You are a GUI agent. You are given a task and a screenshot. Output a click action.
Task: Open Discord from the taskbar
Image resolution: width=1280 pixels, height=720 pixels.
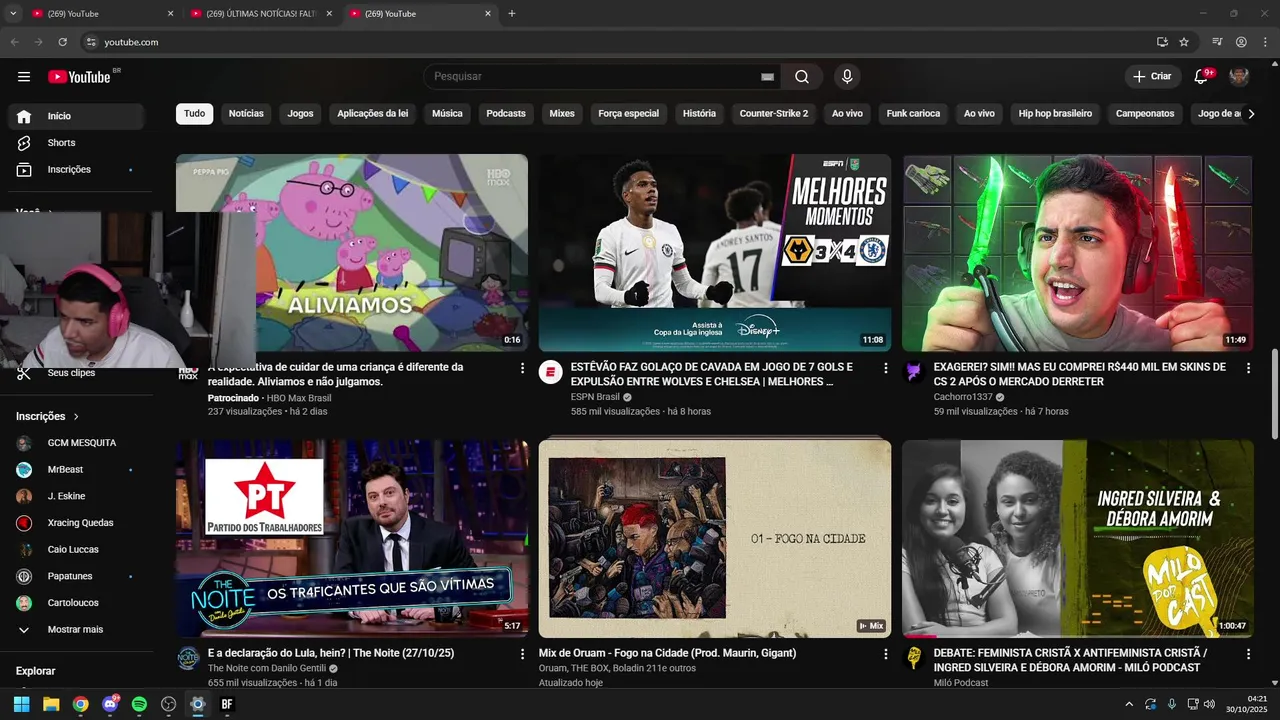click(110, 704)
